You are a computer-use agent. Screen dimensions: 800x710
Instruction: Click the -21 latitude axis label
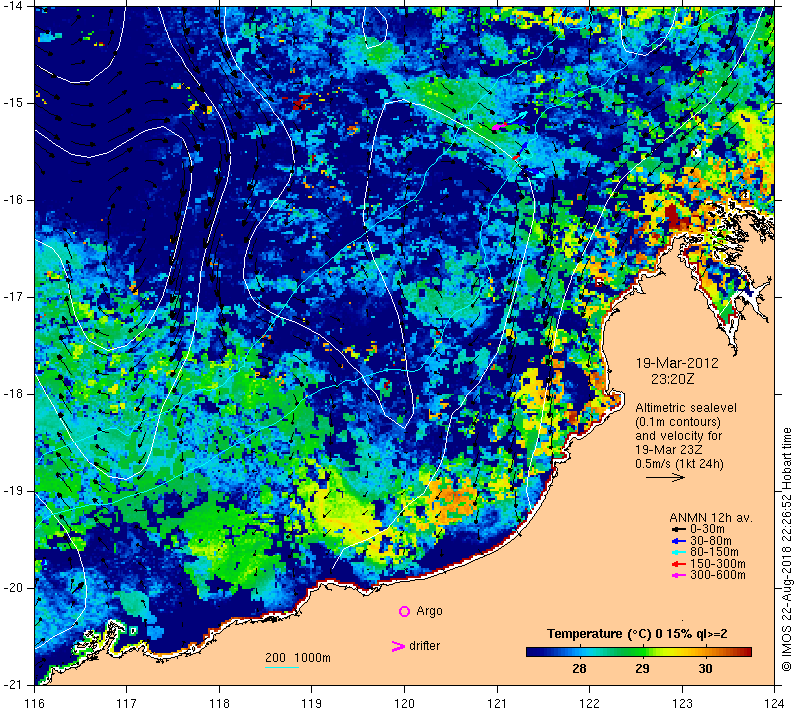point(12,685)
